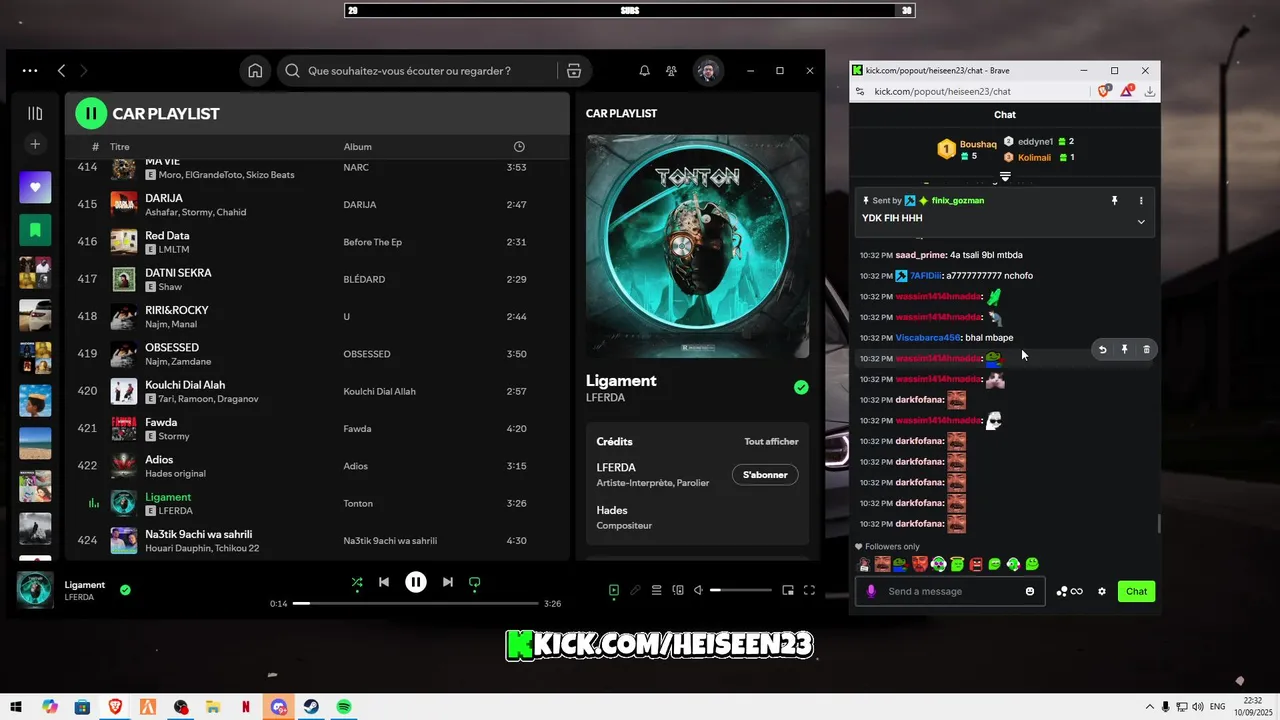Screen dimensions: 1280x720
Task: Click Tout afficher in the Crédits card
Action: (771, 441)
